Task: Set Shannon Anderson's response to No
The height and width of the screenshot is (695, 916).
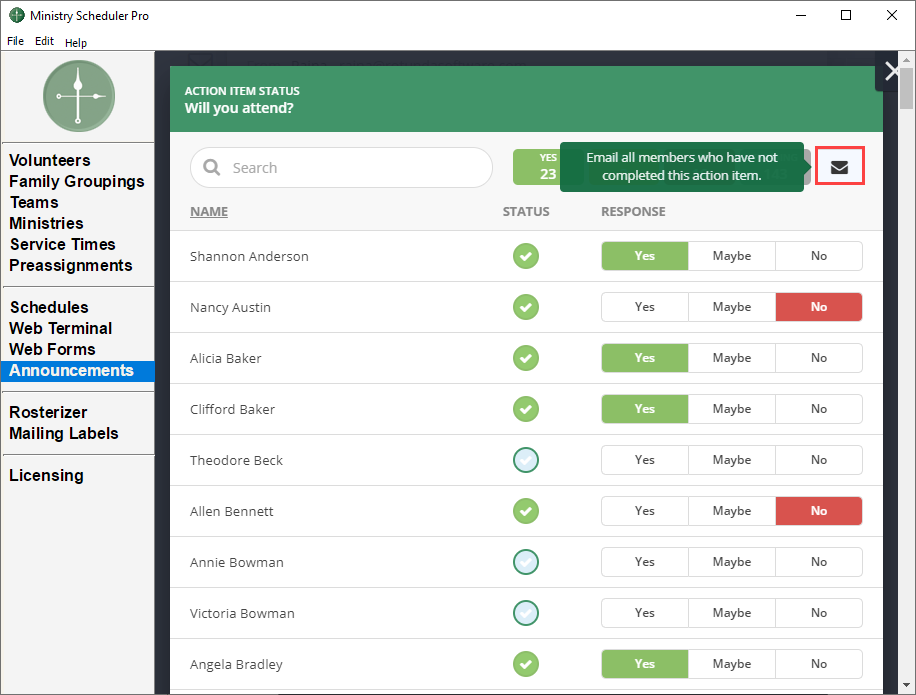Action: (818, 256)
